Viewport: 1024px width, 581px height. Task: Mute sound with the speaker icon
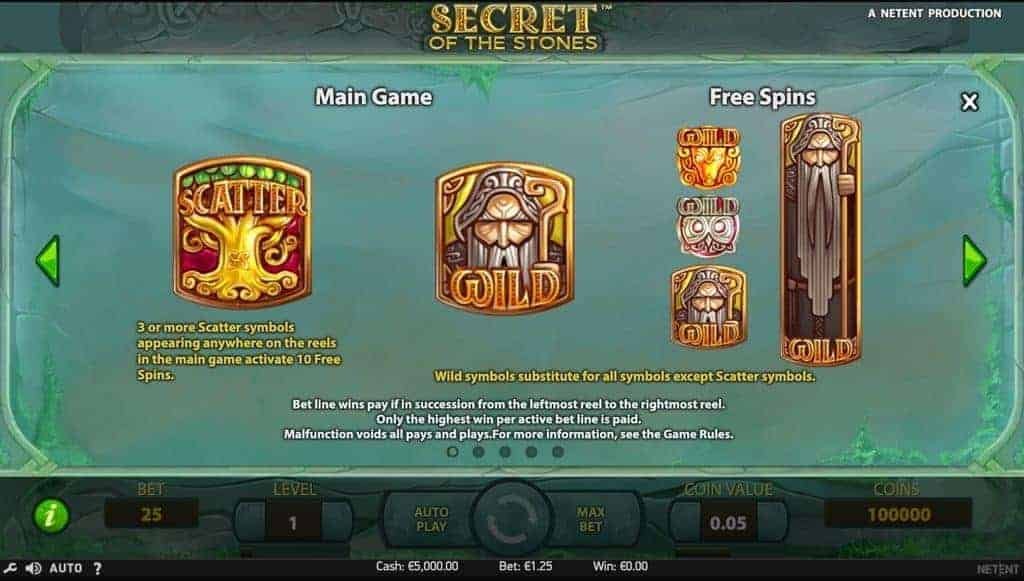33,568
